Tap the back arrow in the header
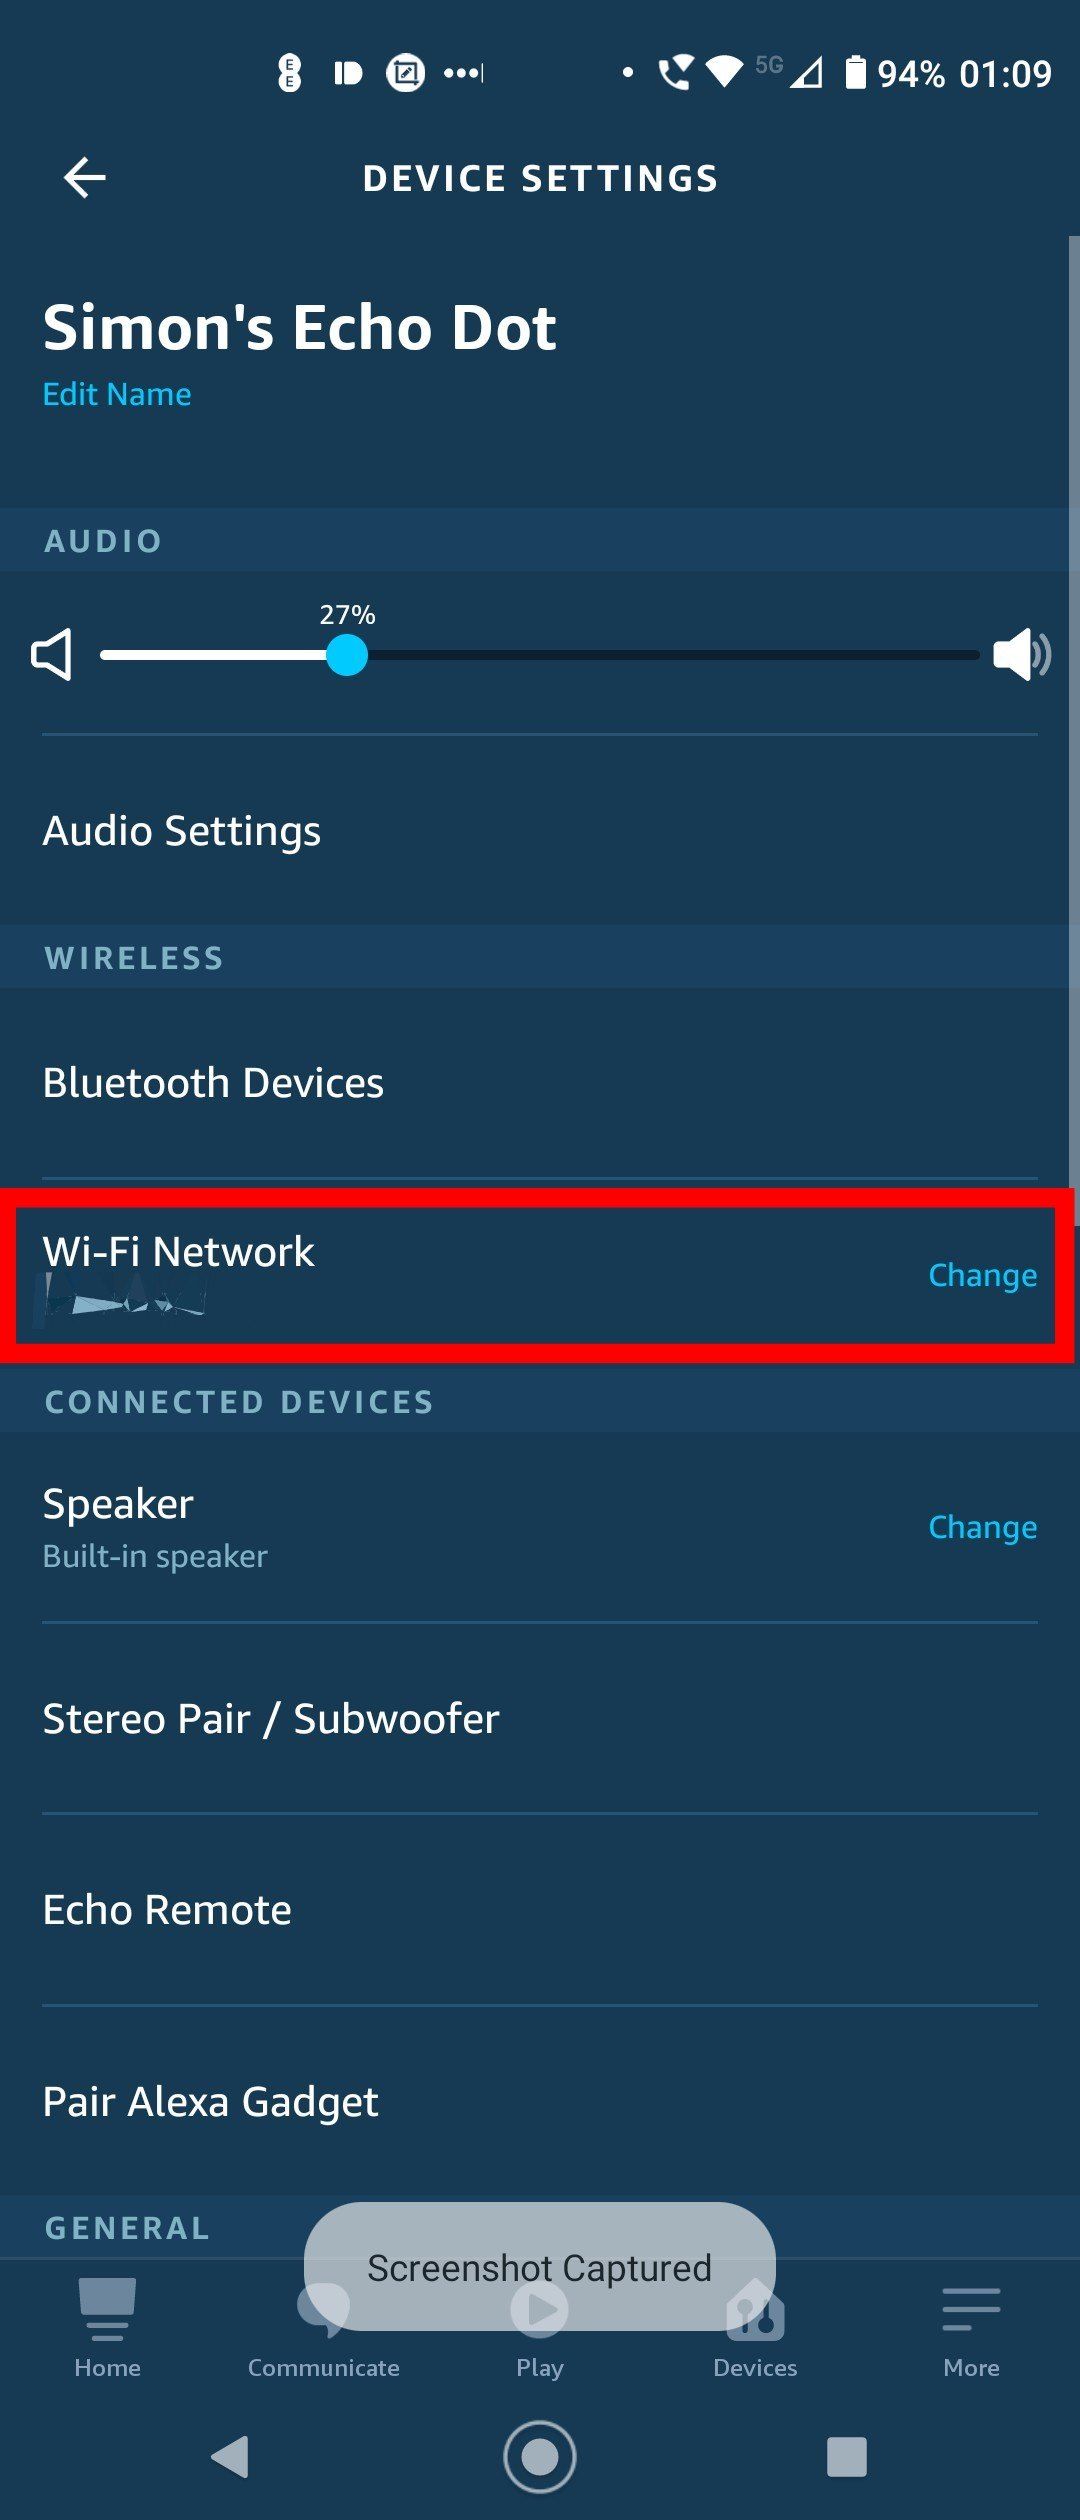1080x2520 pixels. pos(85,178)
